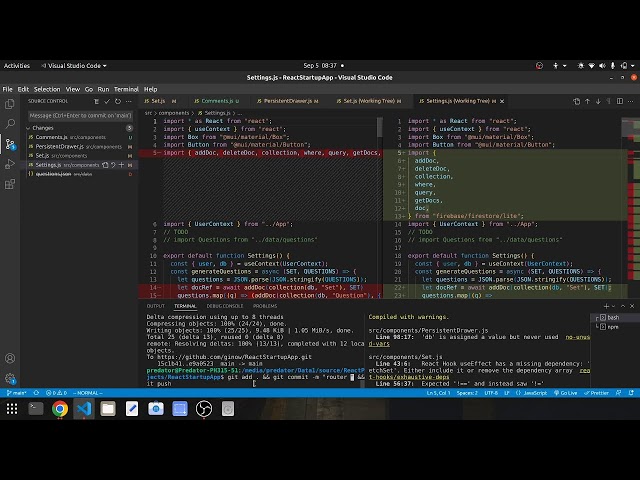This screenshot has height=480, width=640.
Task: Switch to the DEBUG CONSOLE panel tab
Action: [x=224, y=306]
